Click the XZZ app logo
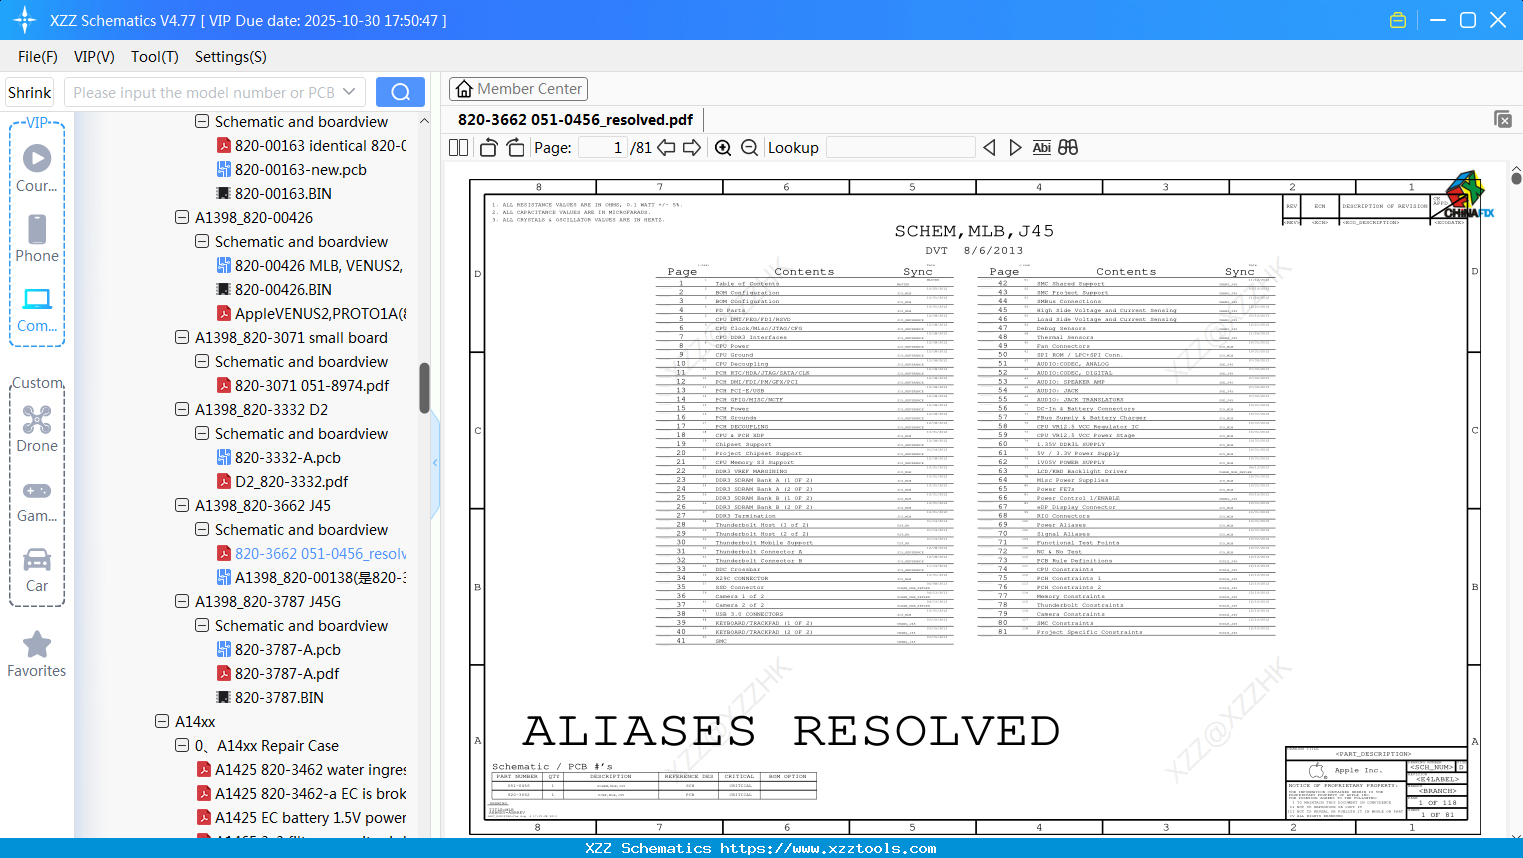1523x858 pixels. pos(24,20)
